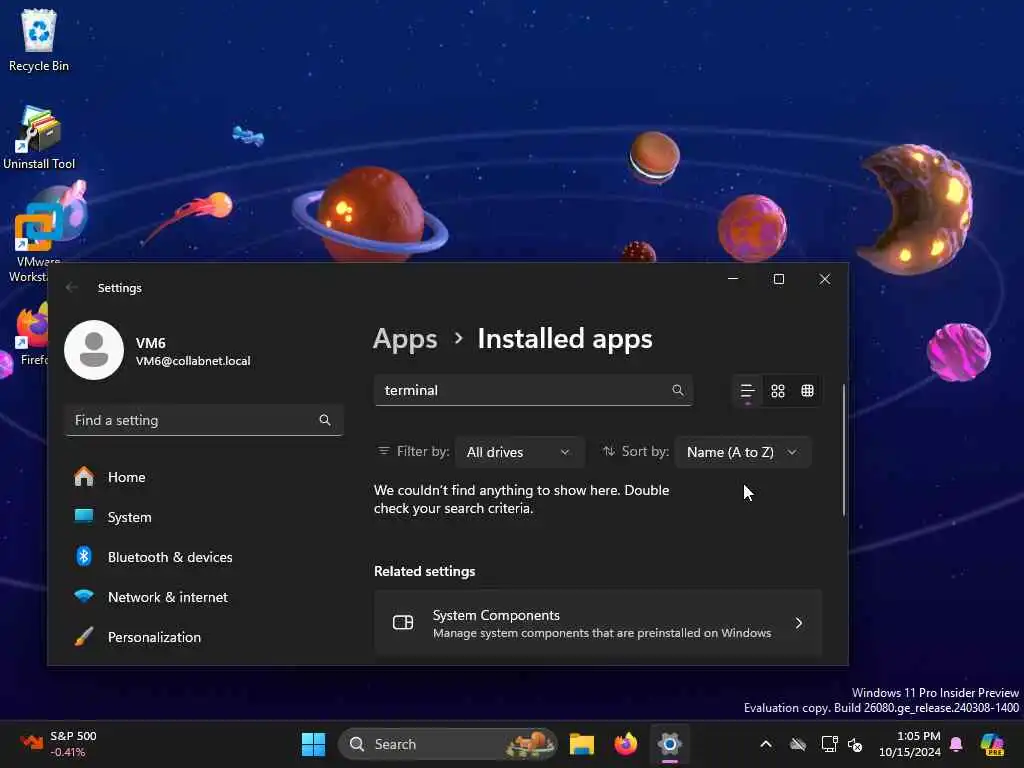Click the Settings window scrollbar
Screen dimensions: 1024x768
coord(844,450)
